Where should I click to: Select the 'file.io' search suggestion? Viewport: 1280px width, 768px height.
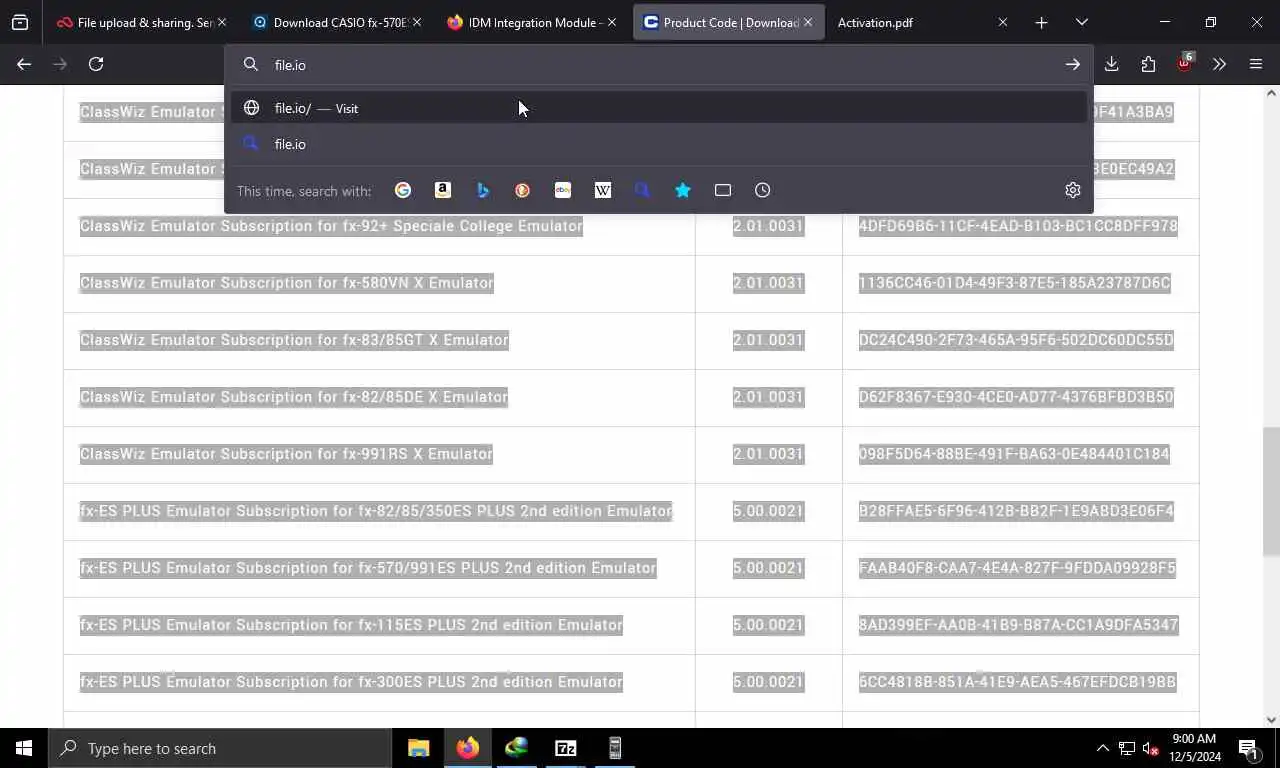coord(659,144)
